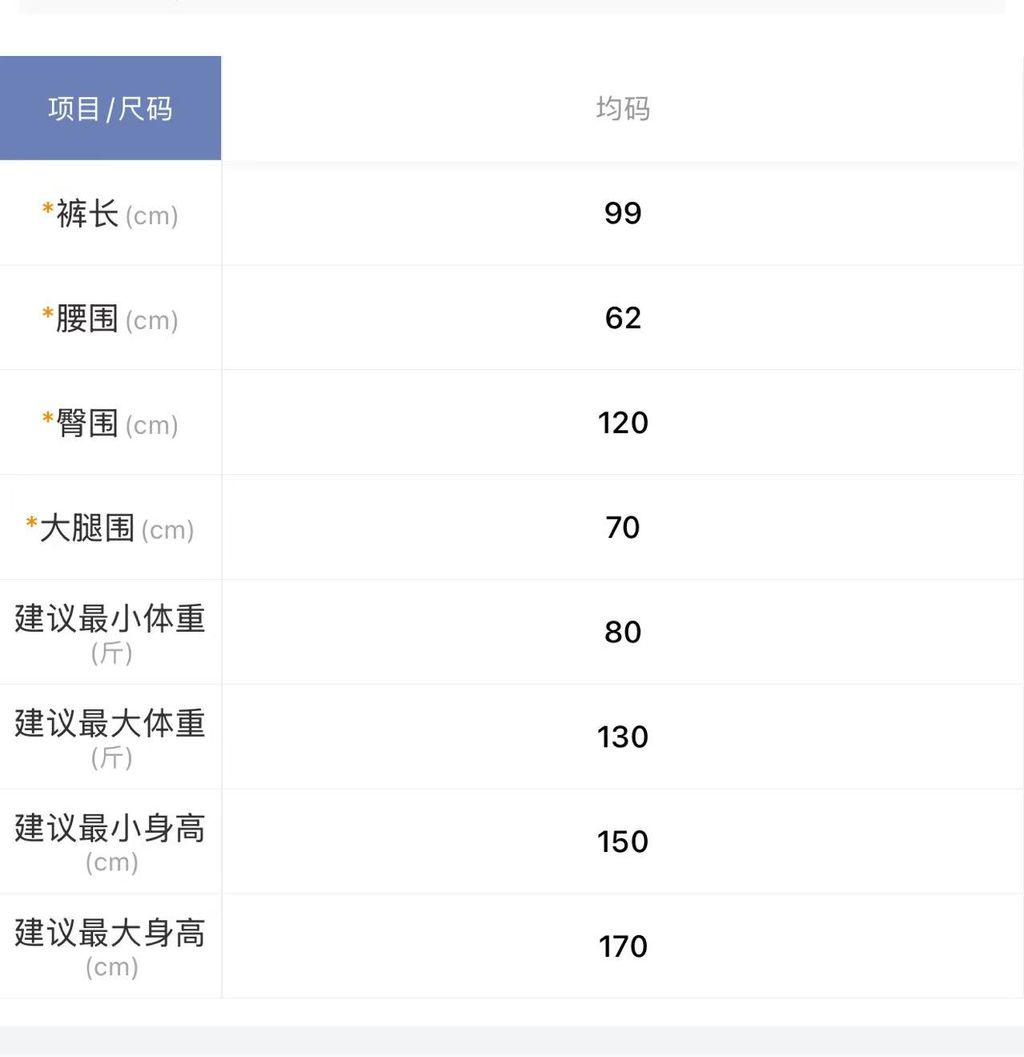Click the minimum height value 150
This screenshot has width=1024, height=1057.
pyautogui.click(x=622, y=842)
